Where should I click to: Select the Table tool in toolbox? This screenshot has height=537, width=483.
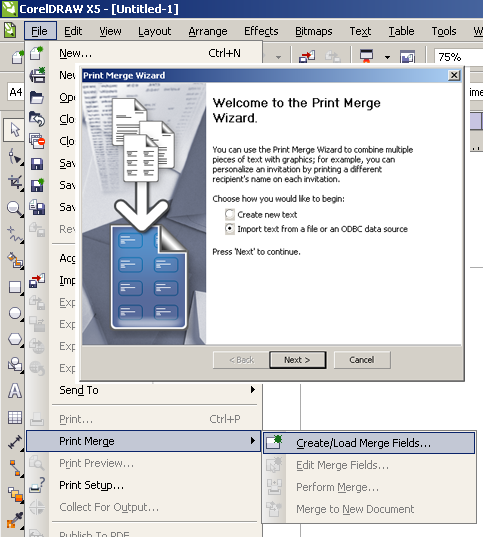[x=14, y=417]
